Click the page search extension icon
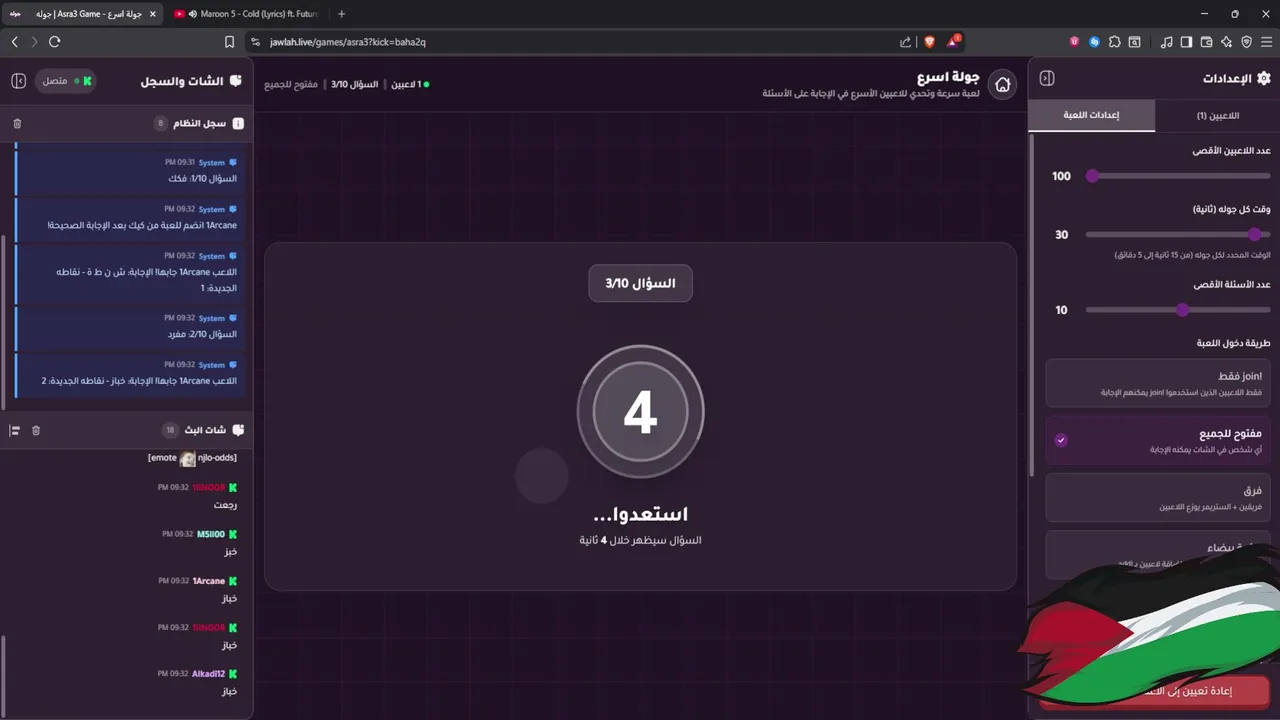The width and height of the screenshot is (1280, 720). (1134, 42)
